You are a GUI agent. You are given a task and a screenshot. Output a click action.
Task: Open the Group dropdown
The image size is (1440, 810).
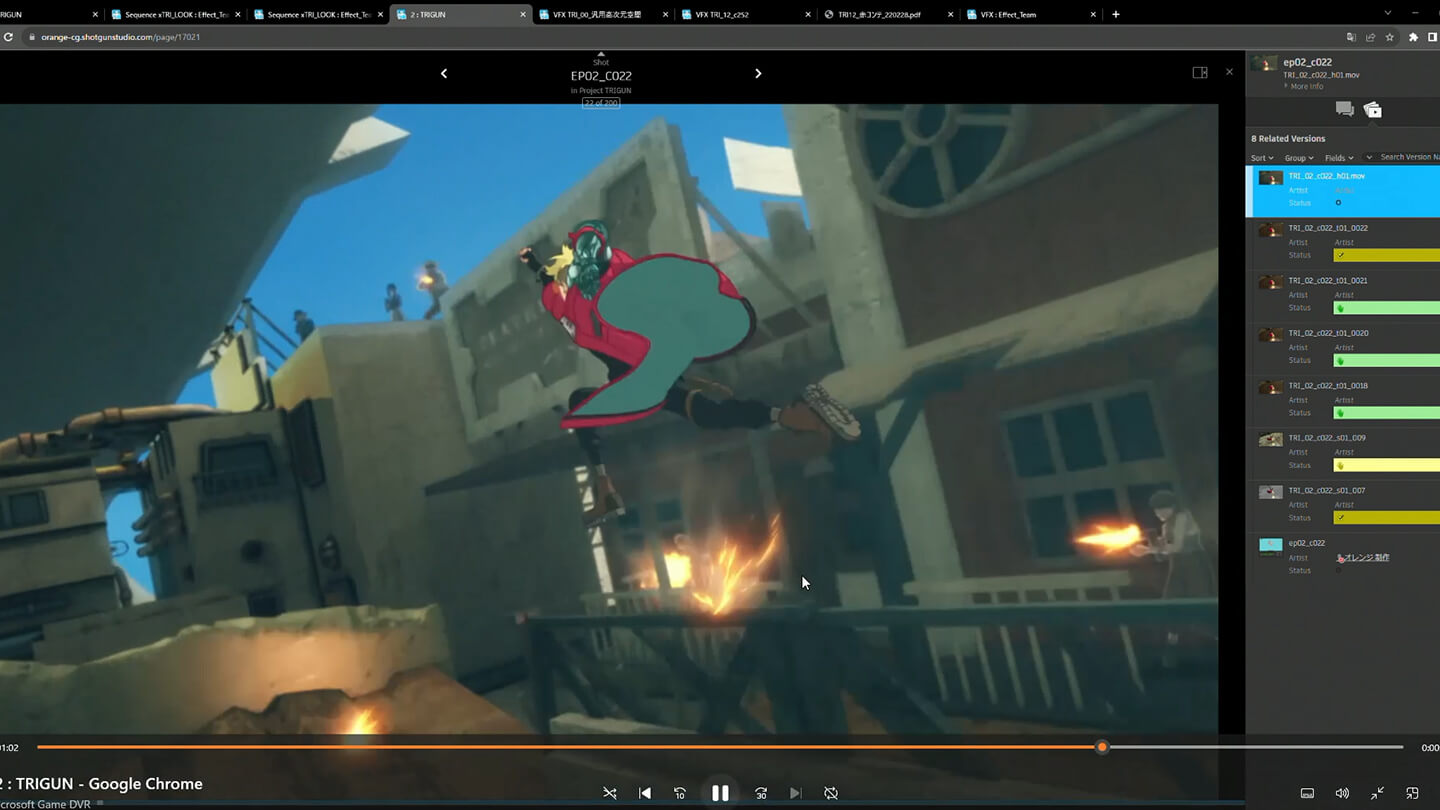point(1299,158)
